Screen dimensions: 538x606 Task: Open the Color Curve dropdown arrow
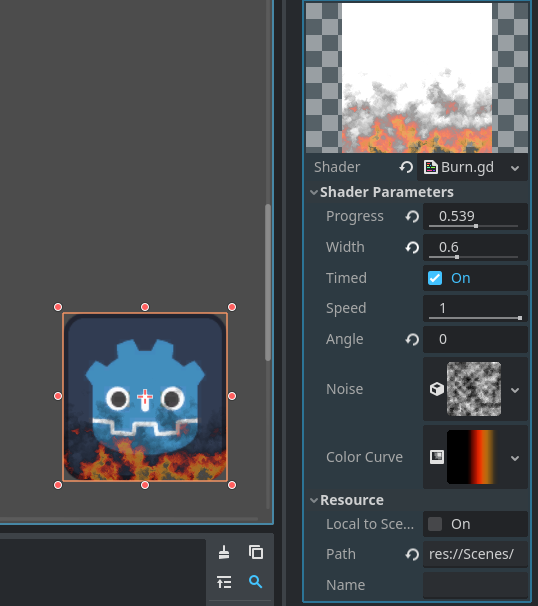click(x=515, y=458)
